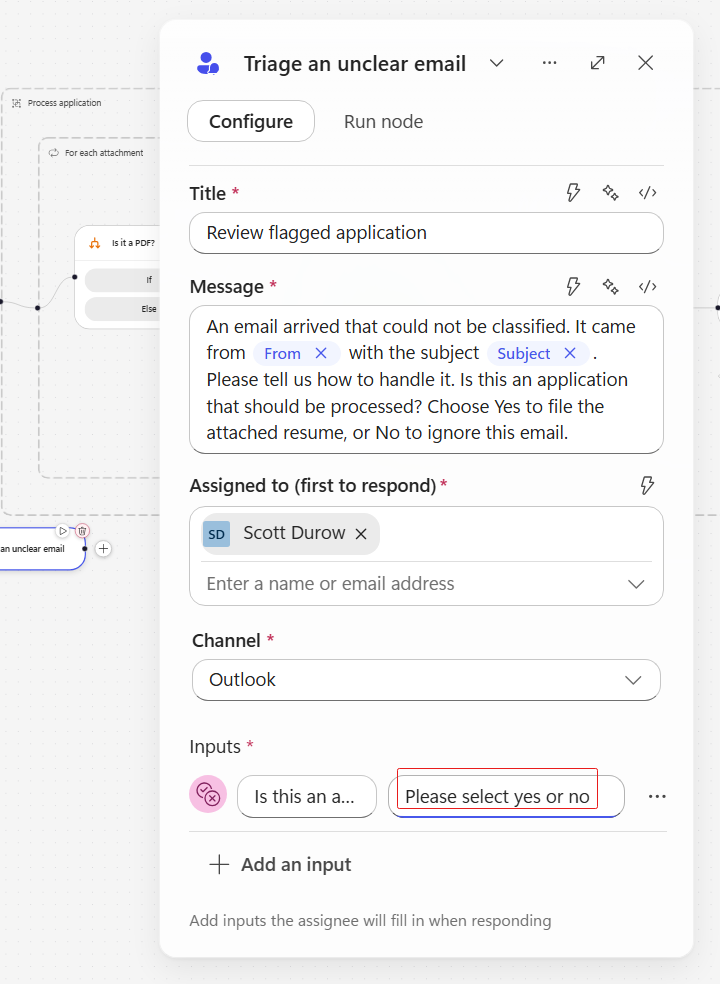The image size is (720, 984).
Task: Insert dynamic content lightning icon for Message
Action: click(x=573, y=286)
